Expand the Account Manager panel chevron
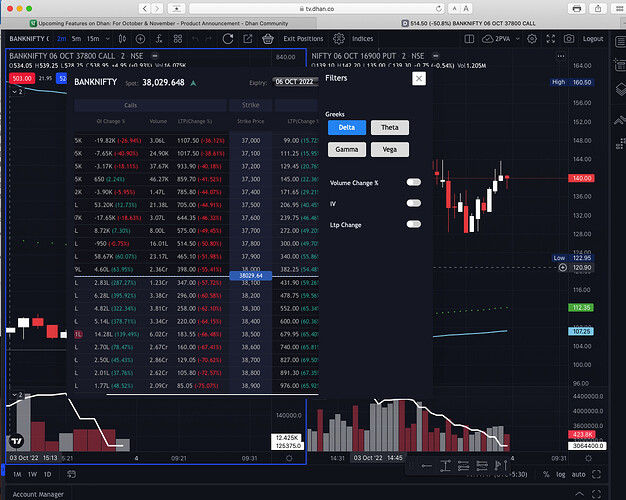 click(579, 494)
